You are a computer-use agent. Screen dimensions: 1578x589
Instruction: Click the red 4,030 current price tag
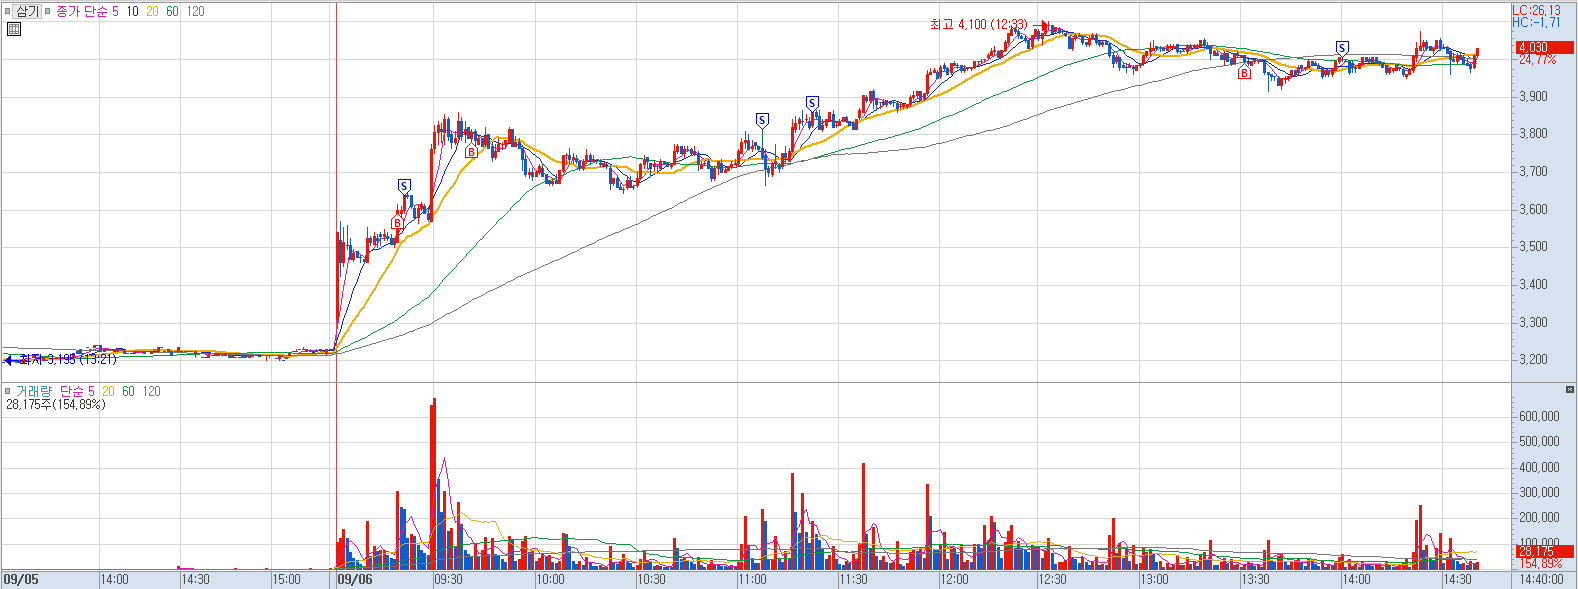click(1544, 47)
